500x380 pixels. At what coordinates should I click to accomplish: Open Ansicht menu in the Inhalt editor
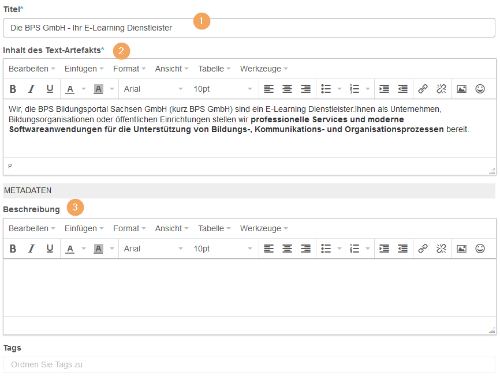pos(172,69)
